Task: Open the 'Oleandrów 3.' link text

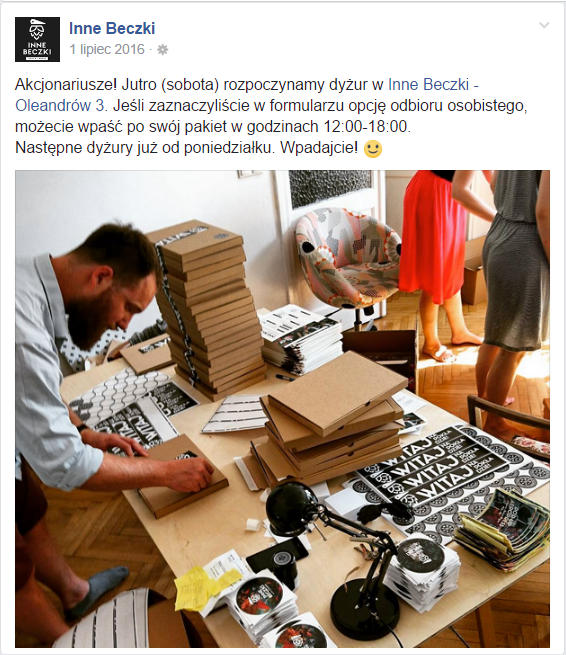Action: pos(61,105)
